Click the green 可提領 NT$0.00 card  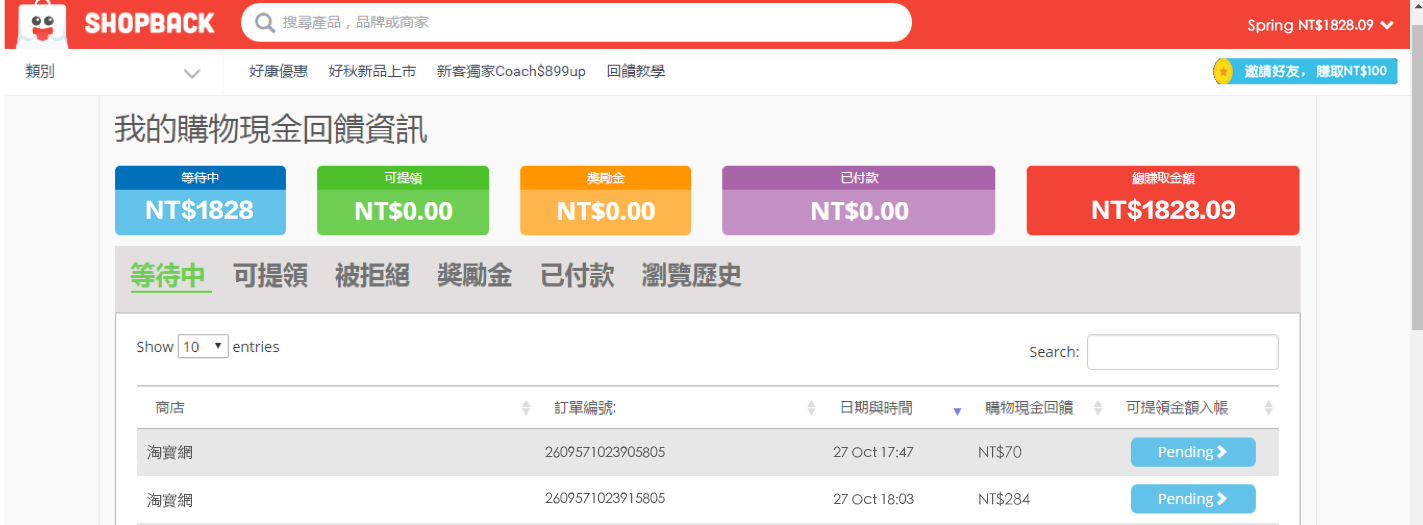click(x=403, y=200)
